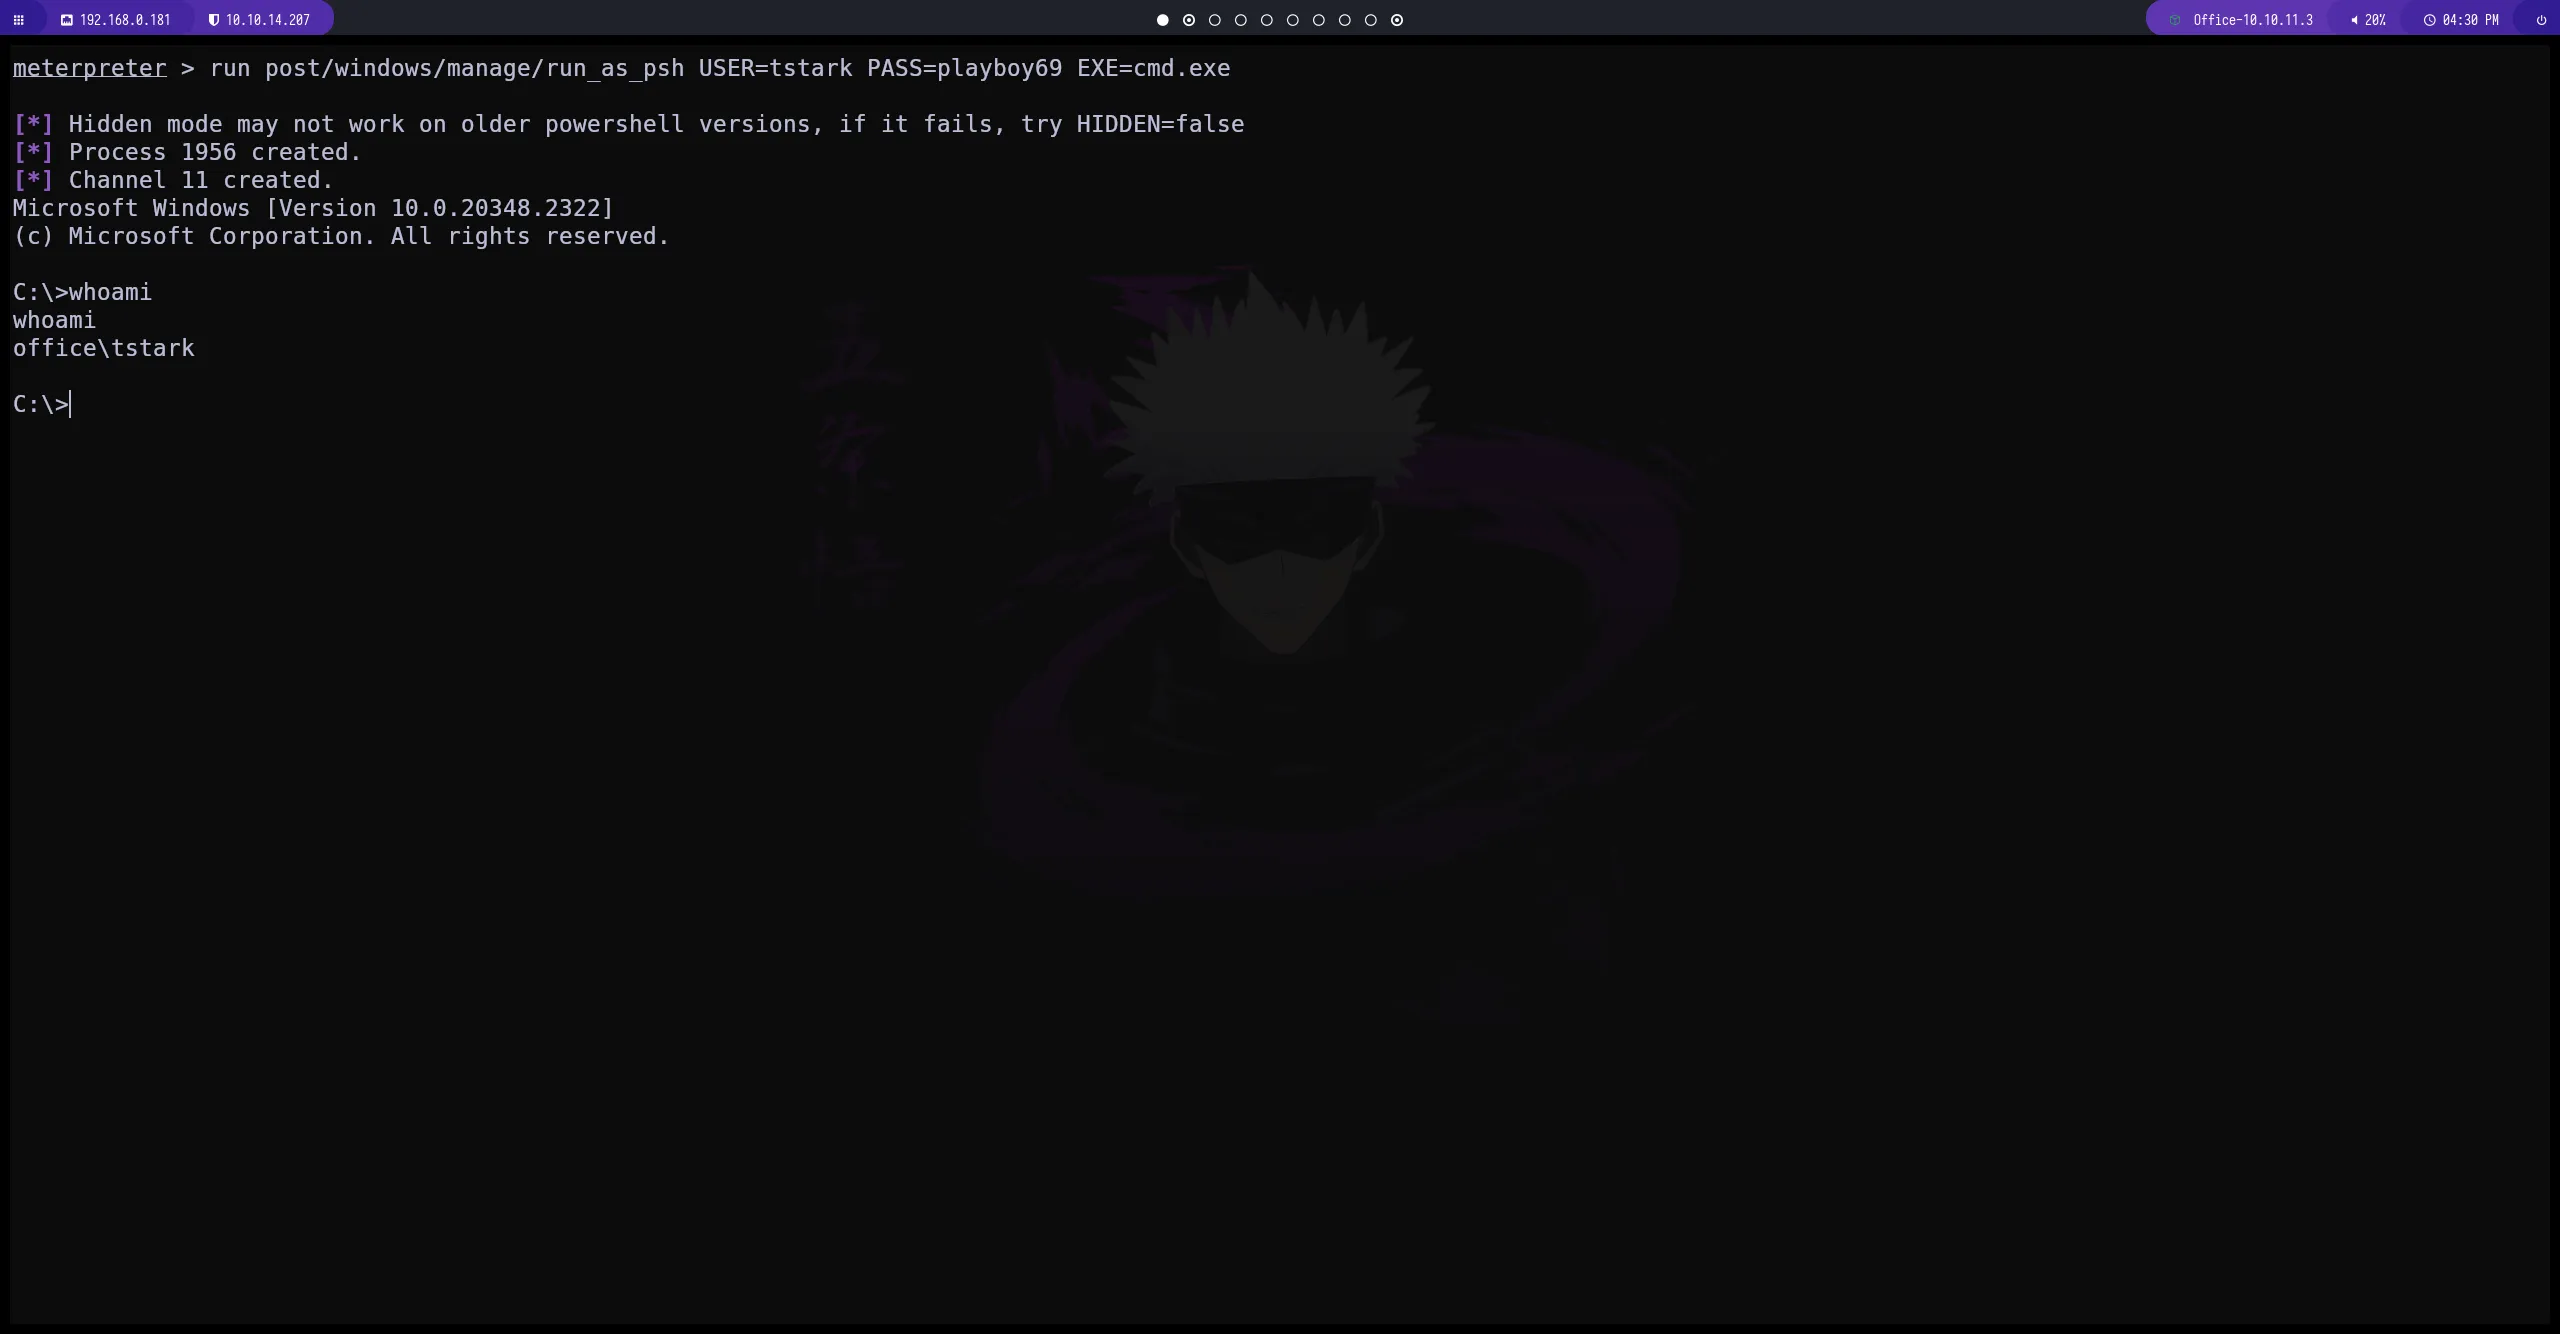
Task: Click the ethernet icon beside 192.168.0.181
Action: point(67,20)
